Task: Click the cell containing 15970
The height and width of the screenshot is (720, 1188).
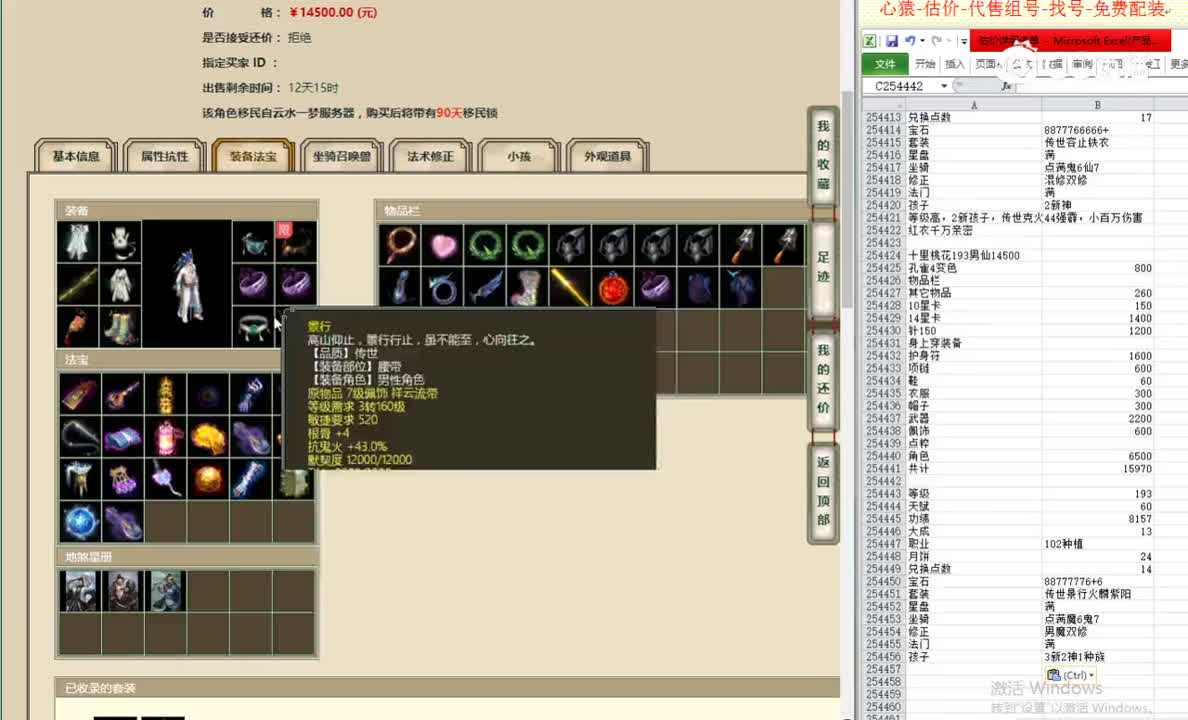Action: point(1098,469)
